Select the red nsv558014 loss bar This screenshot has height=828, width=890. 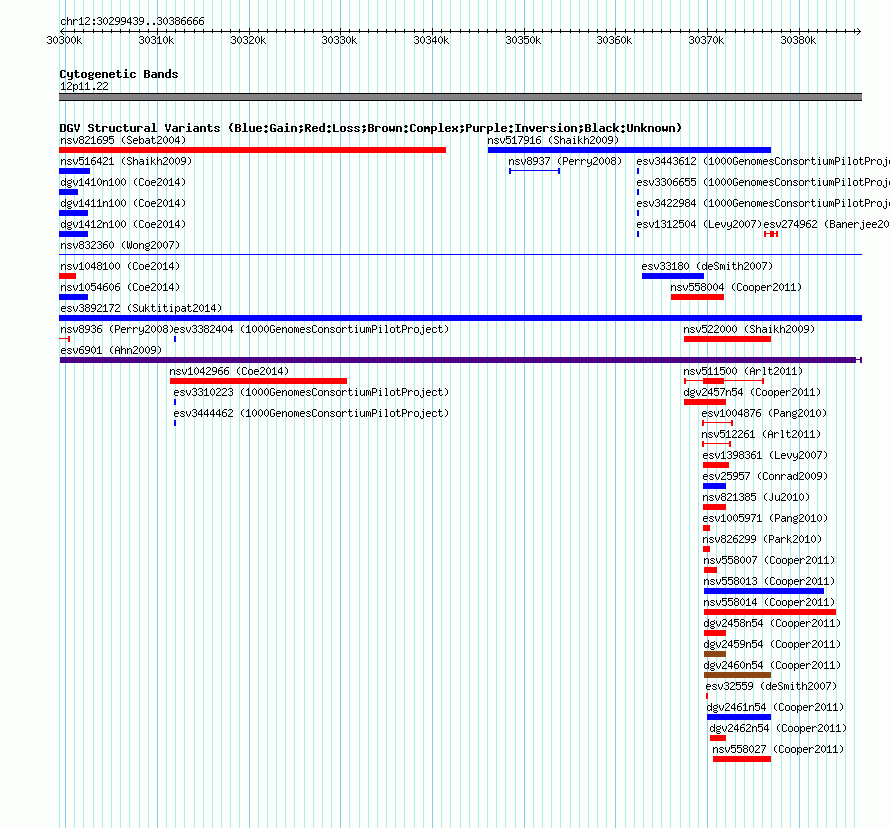click(770, 612)
